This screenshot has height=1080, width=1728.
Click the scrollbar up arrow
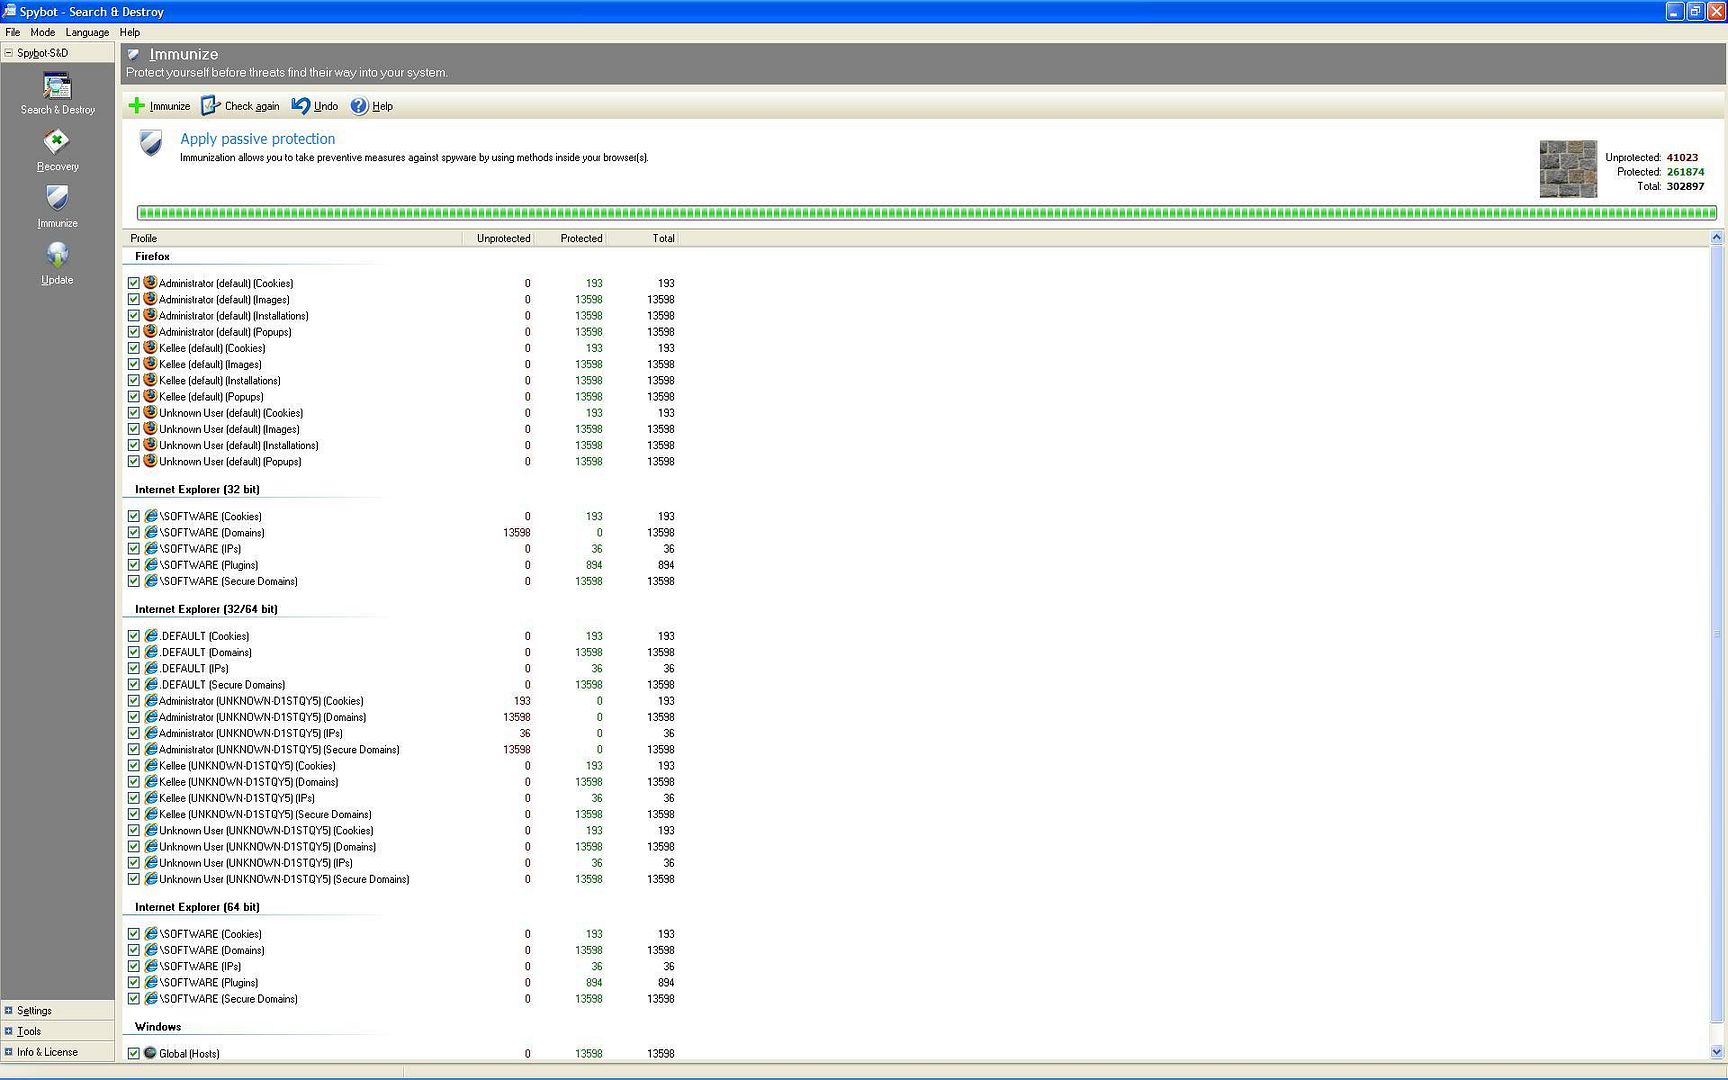tap(1717, 238)
